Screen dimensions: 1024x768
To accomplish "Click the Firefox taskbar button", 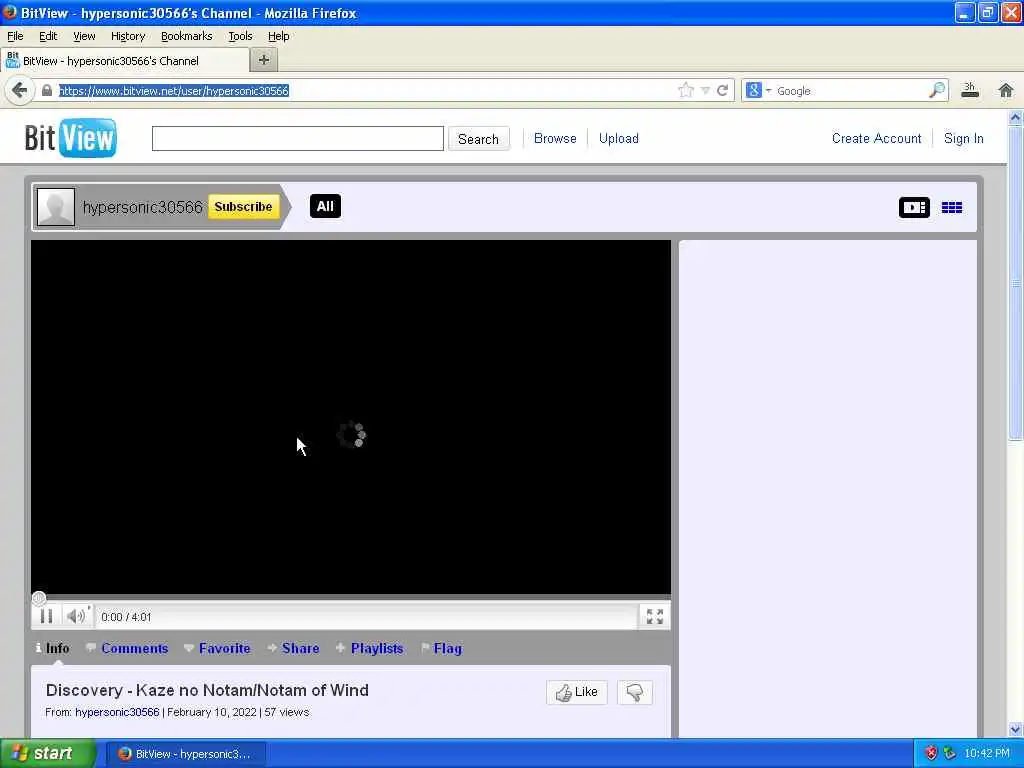I will tap(185, 754).
